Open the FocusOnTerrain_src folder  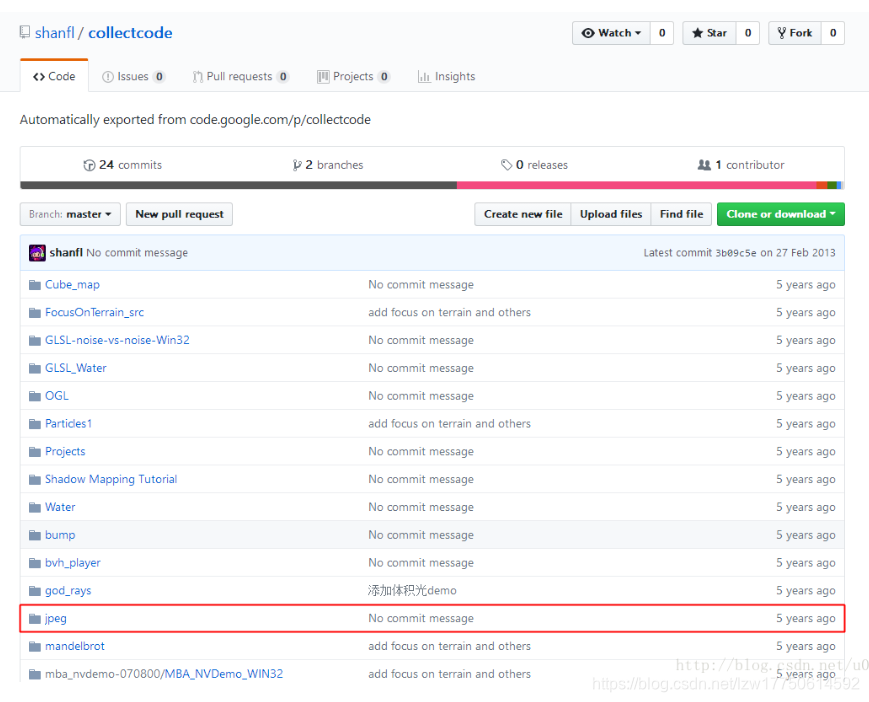(x=94, y=312)
